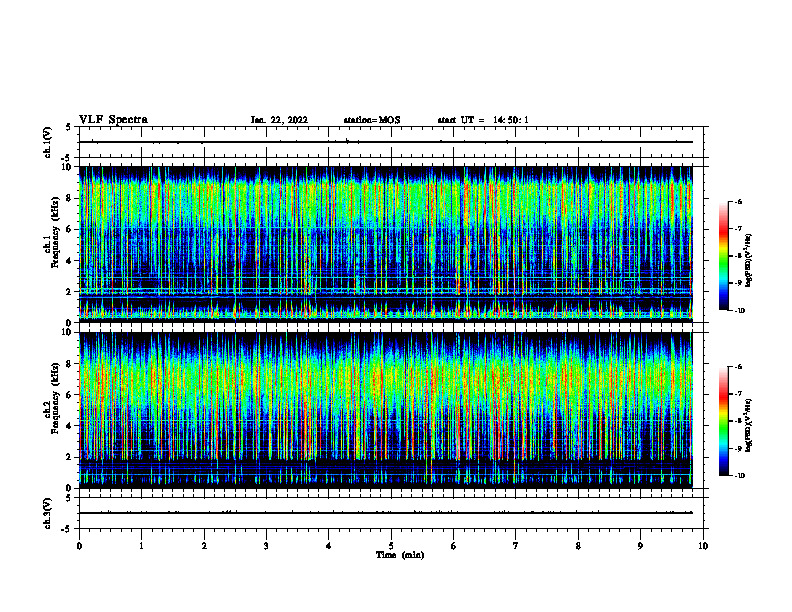The image size is (792, 612).
Task: Select the "6" kHz tick of ch.2 spectrogram
Action: click(x=70, y=395)
